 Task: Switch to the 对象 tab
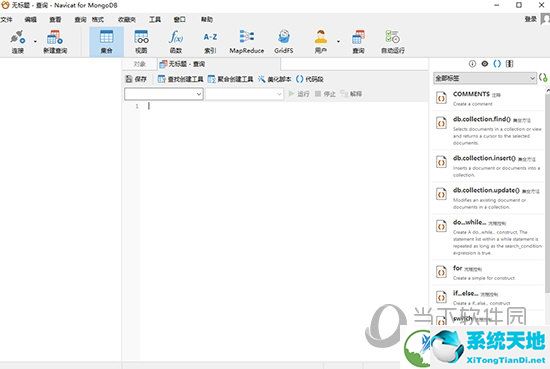pyautogui.click(x=140, y=64)
